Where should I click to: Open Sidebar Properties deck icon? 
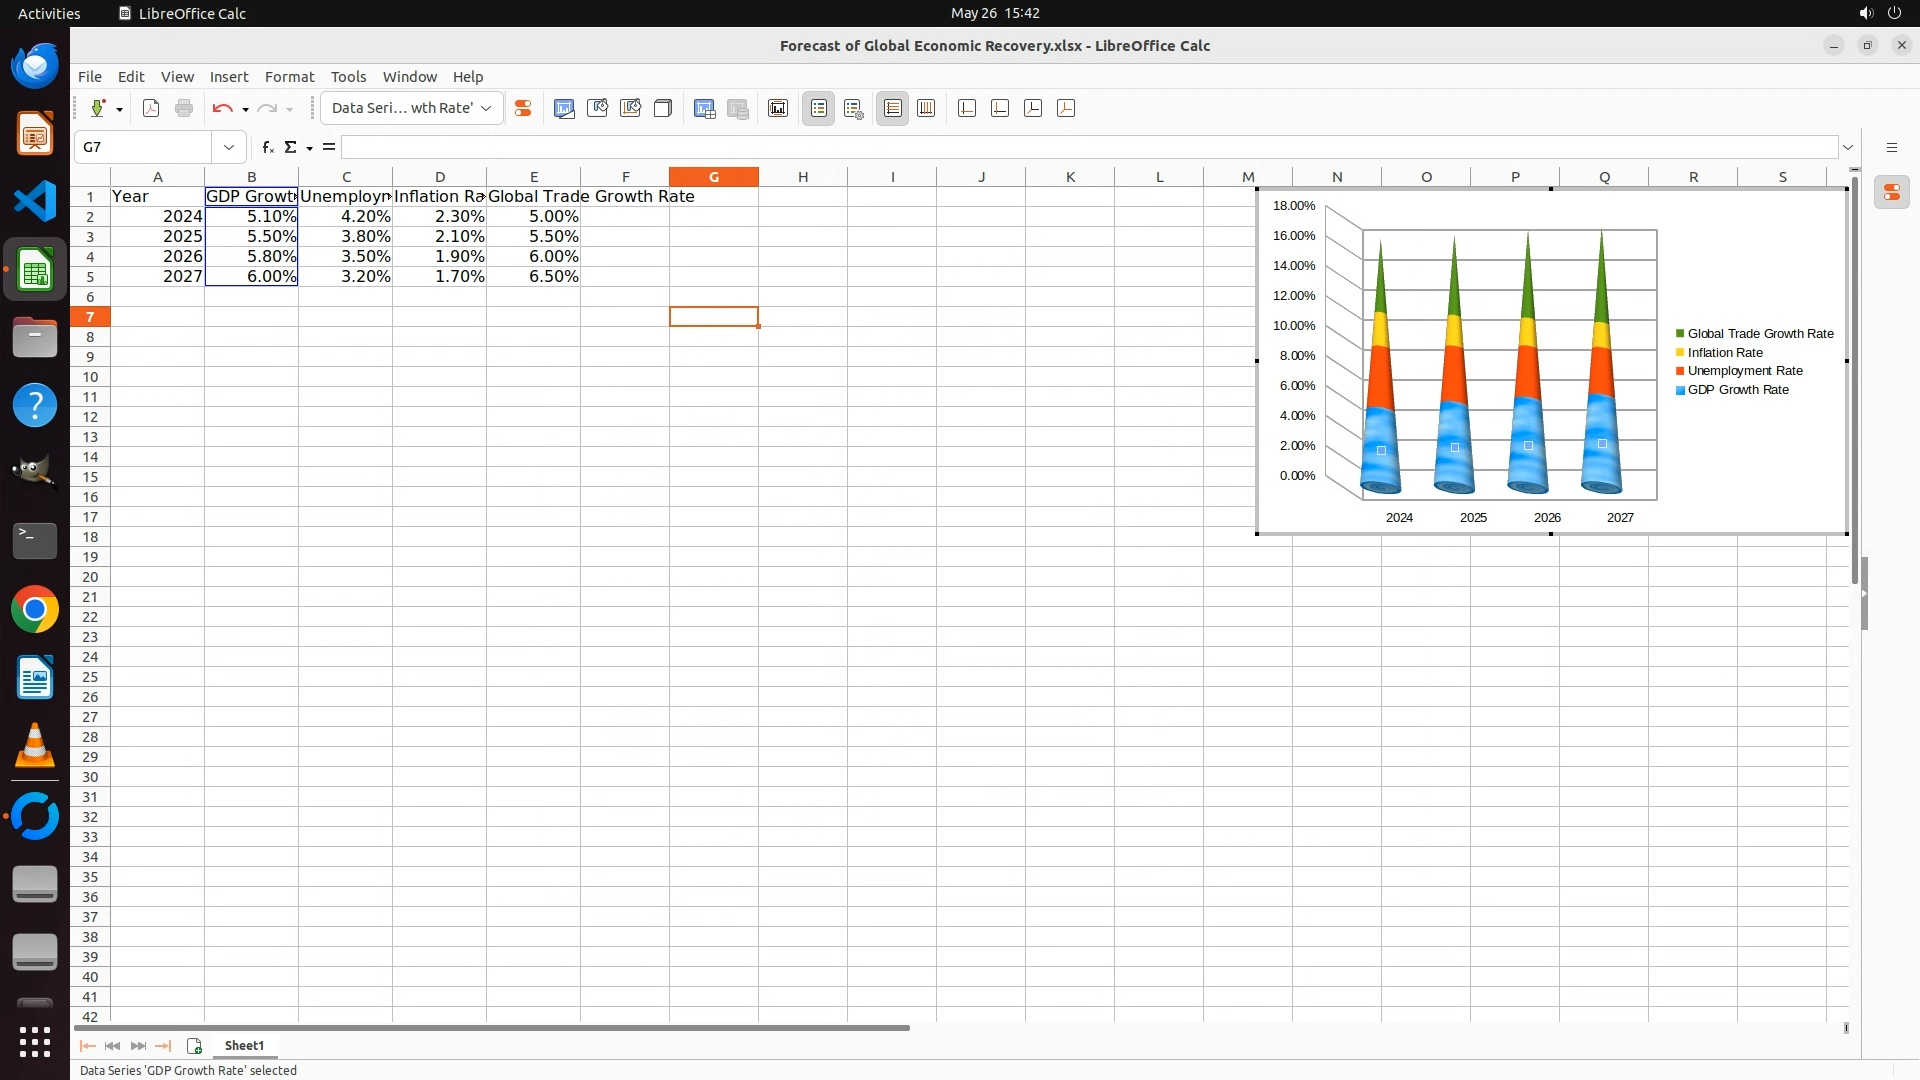(x=1892, y=193)
